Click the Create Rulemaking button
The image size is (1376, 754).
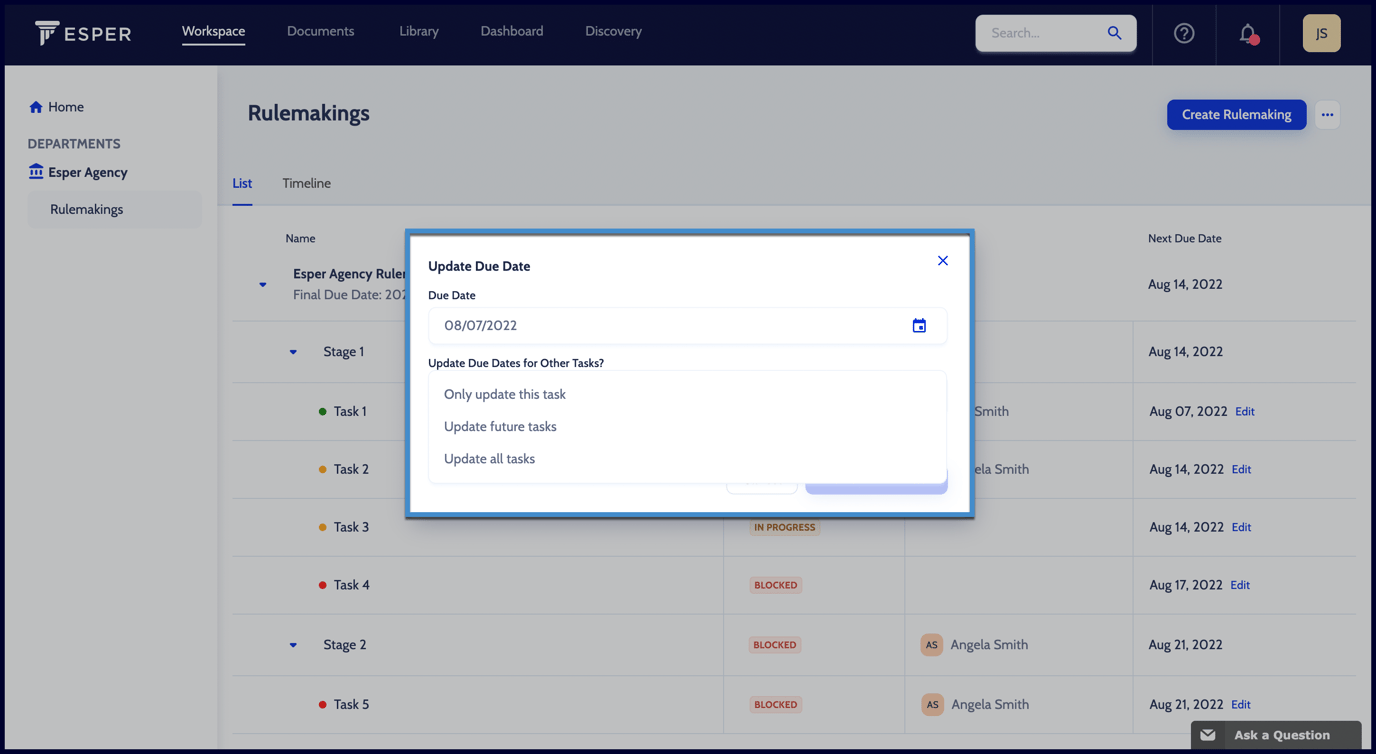click(1236, 115)
